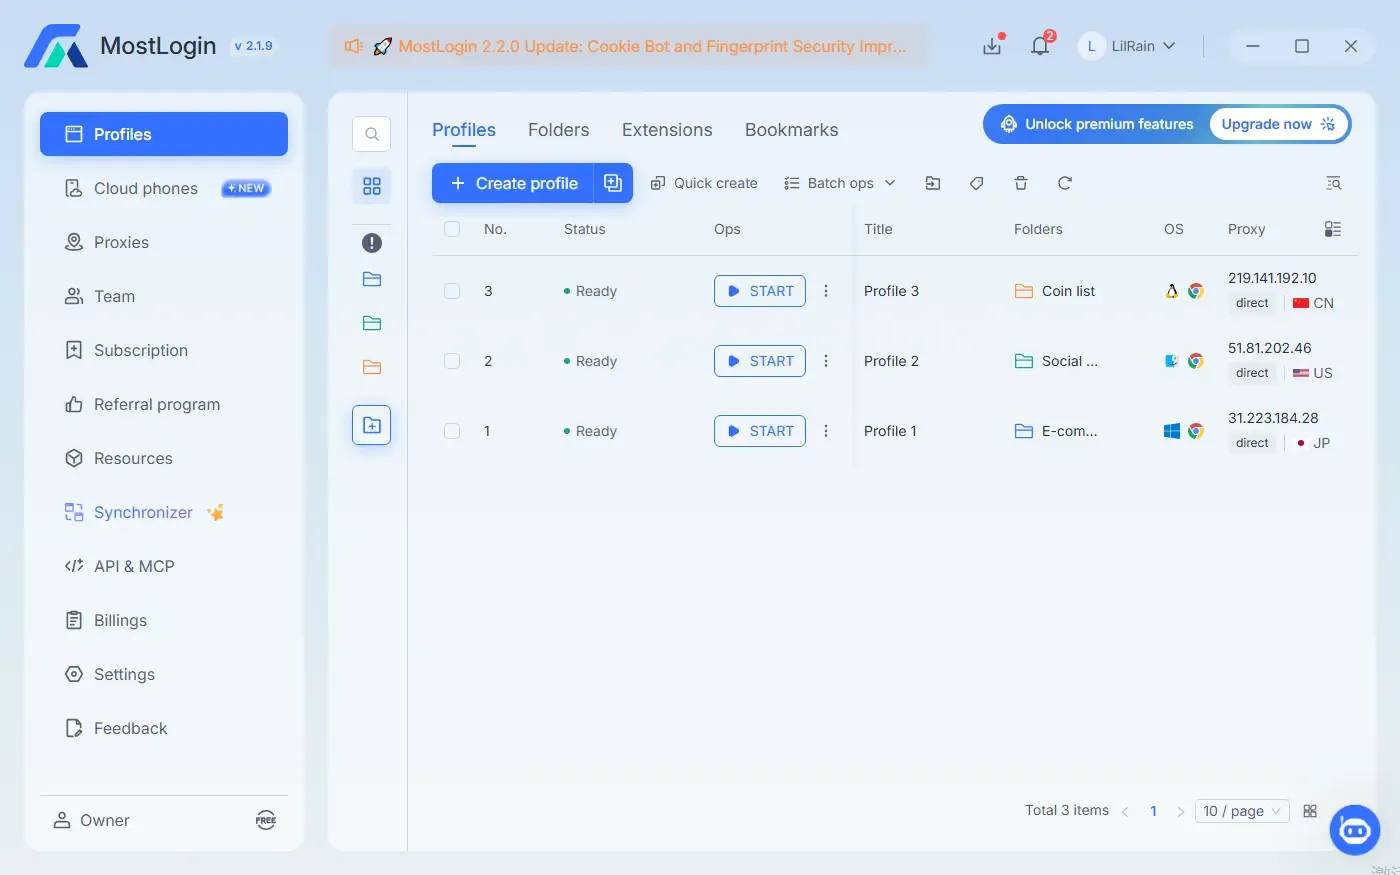Go to the previous page arrow
Screen dimensions: 1400x875
(x=1125, y=811)
